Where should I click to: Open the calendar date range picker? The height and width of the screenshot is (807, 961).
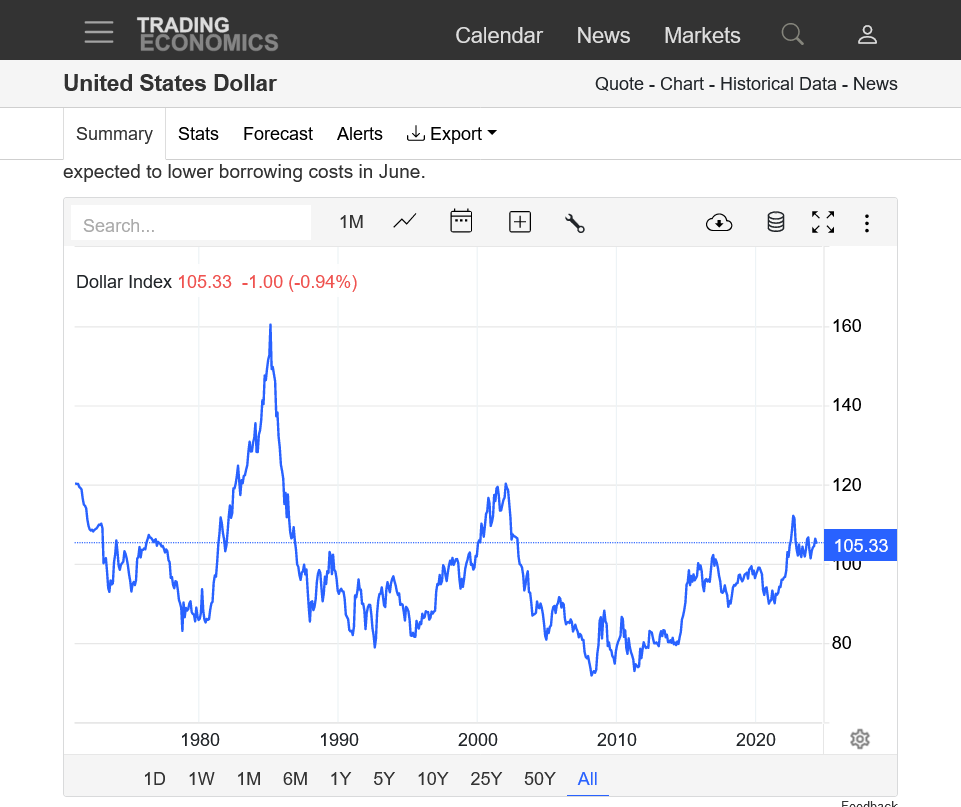click(x=461, y=222)
